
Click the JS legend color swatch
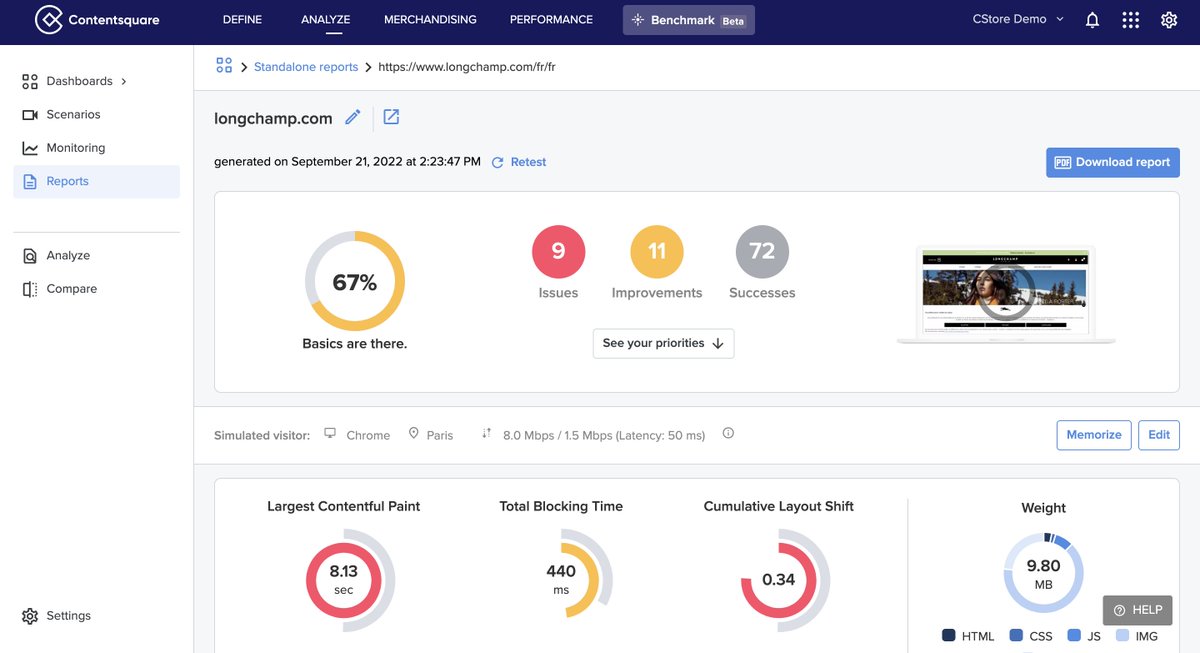click(x=1074, y=636)
